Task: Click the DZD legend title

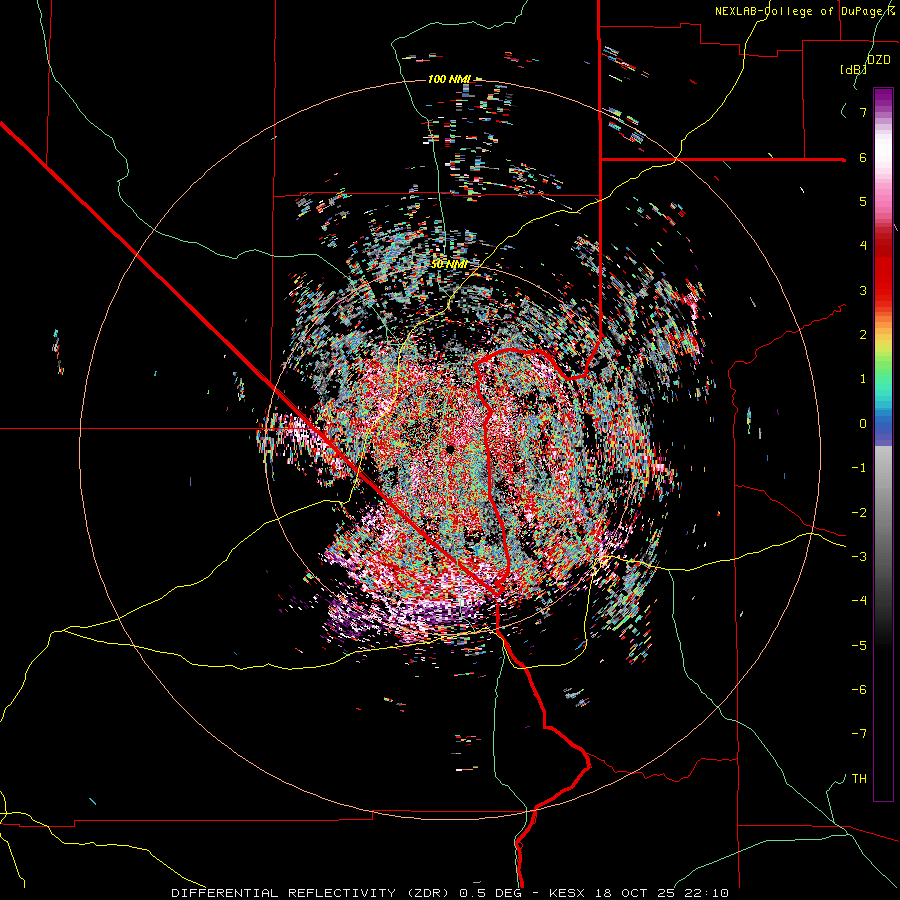Action: click(x=878, y=60)
